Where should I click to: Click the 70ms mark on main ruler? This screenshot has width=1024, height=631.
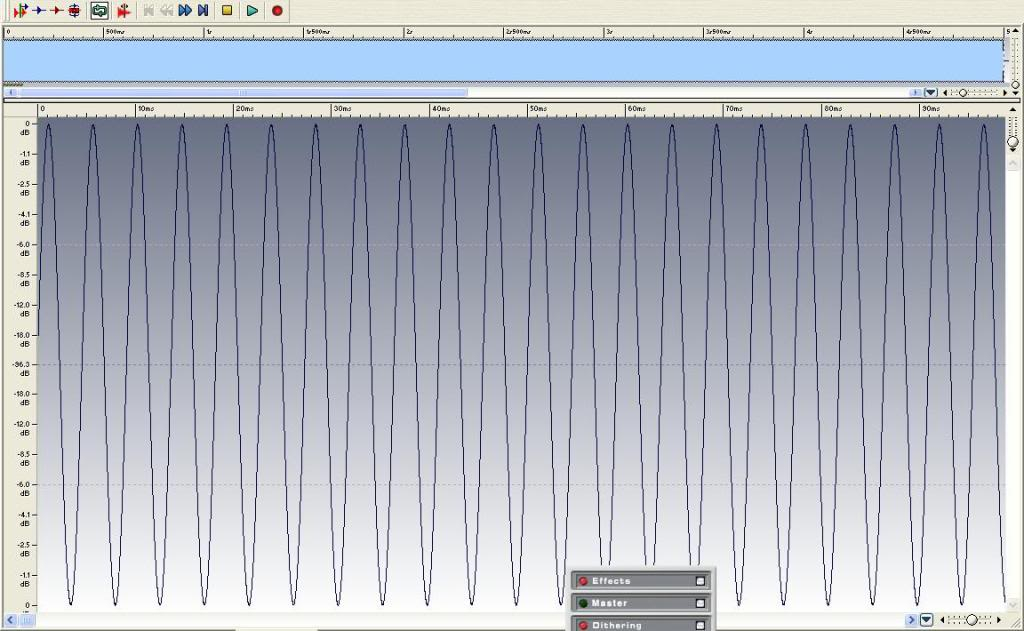[734, 108]
